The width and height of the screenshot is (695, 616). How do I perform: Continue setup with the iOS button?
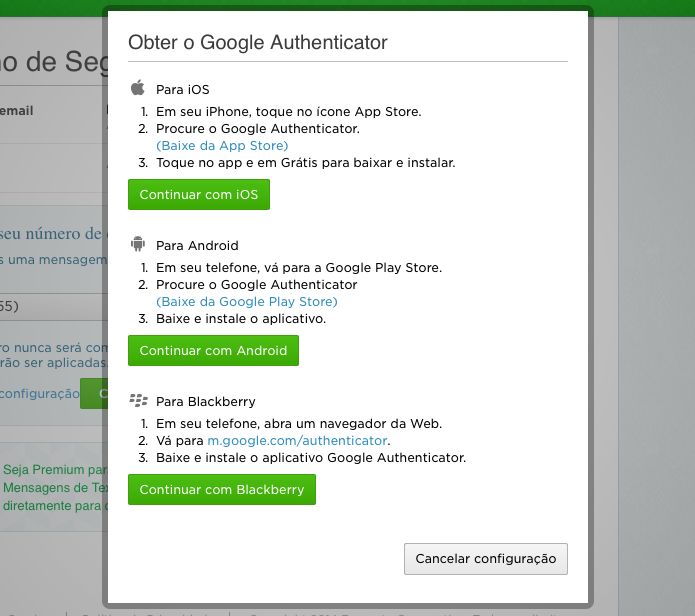coord(199,195)
